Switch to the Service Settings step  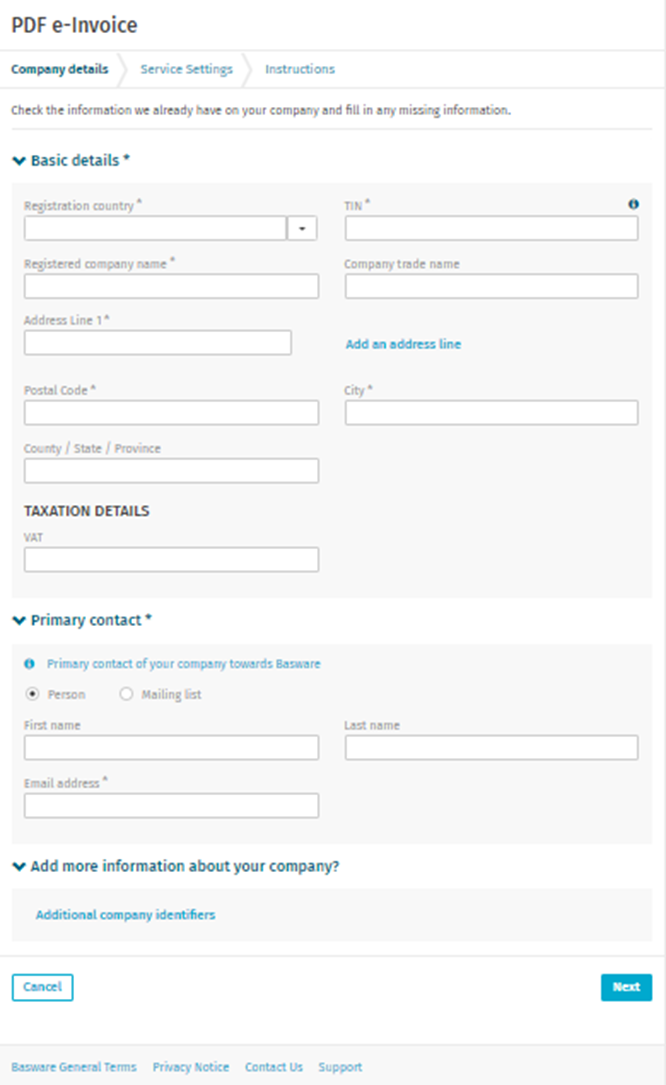coord(186,69)
